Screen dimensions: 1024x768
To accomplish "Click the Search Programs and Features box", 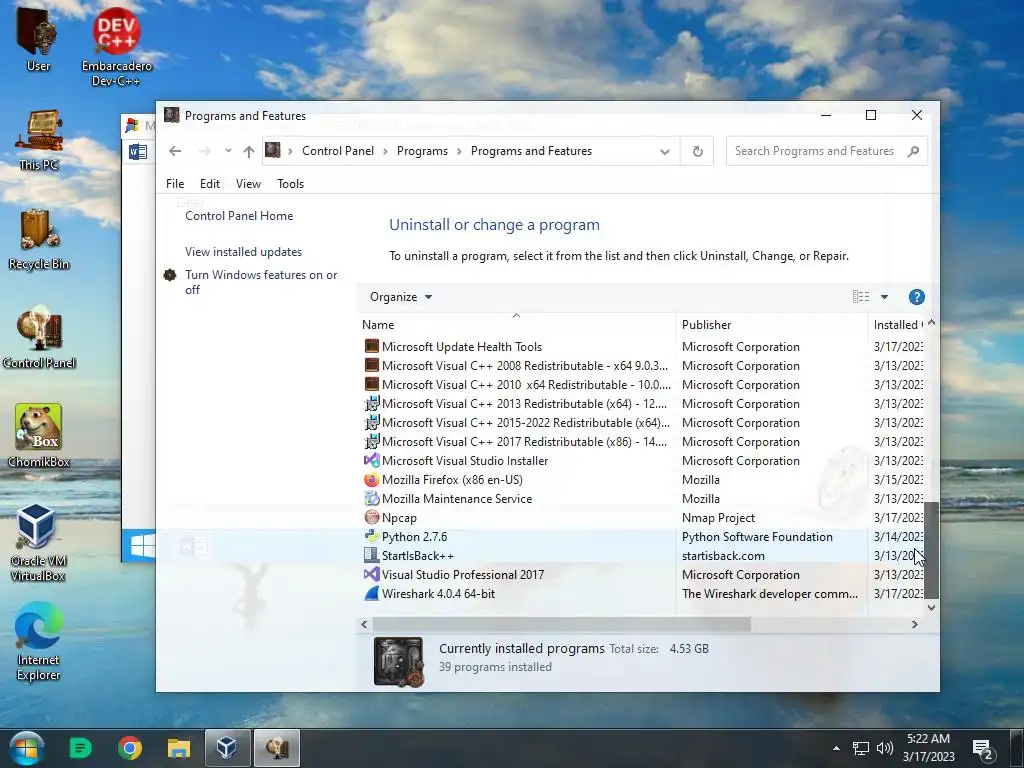I will [826, 152].
